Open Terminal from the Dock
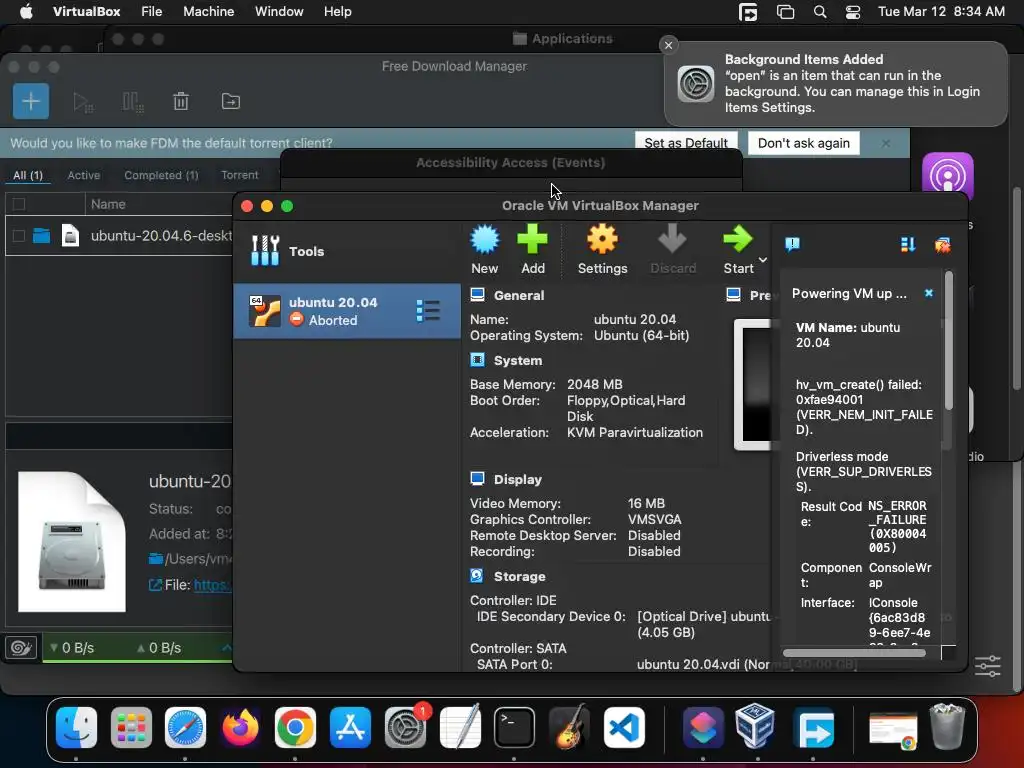Viewport: 1024px width, 768px height. coord(515,727)
